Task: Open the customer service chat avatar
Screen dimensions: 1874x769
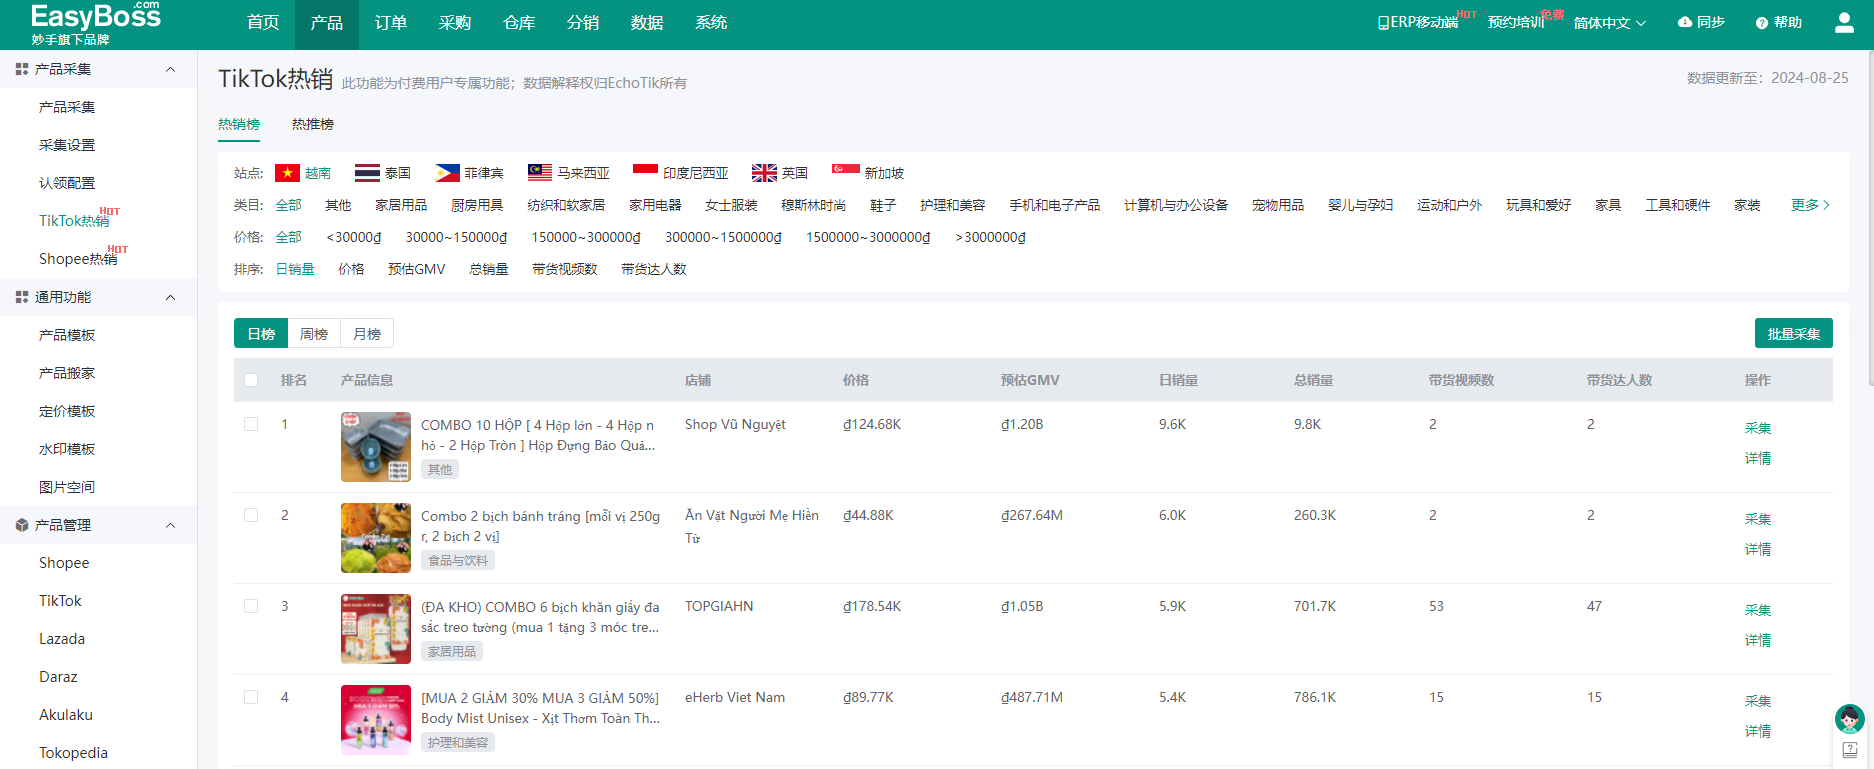Action: click(x=1849, y=718)
